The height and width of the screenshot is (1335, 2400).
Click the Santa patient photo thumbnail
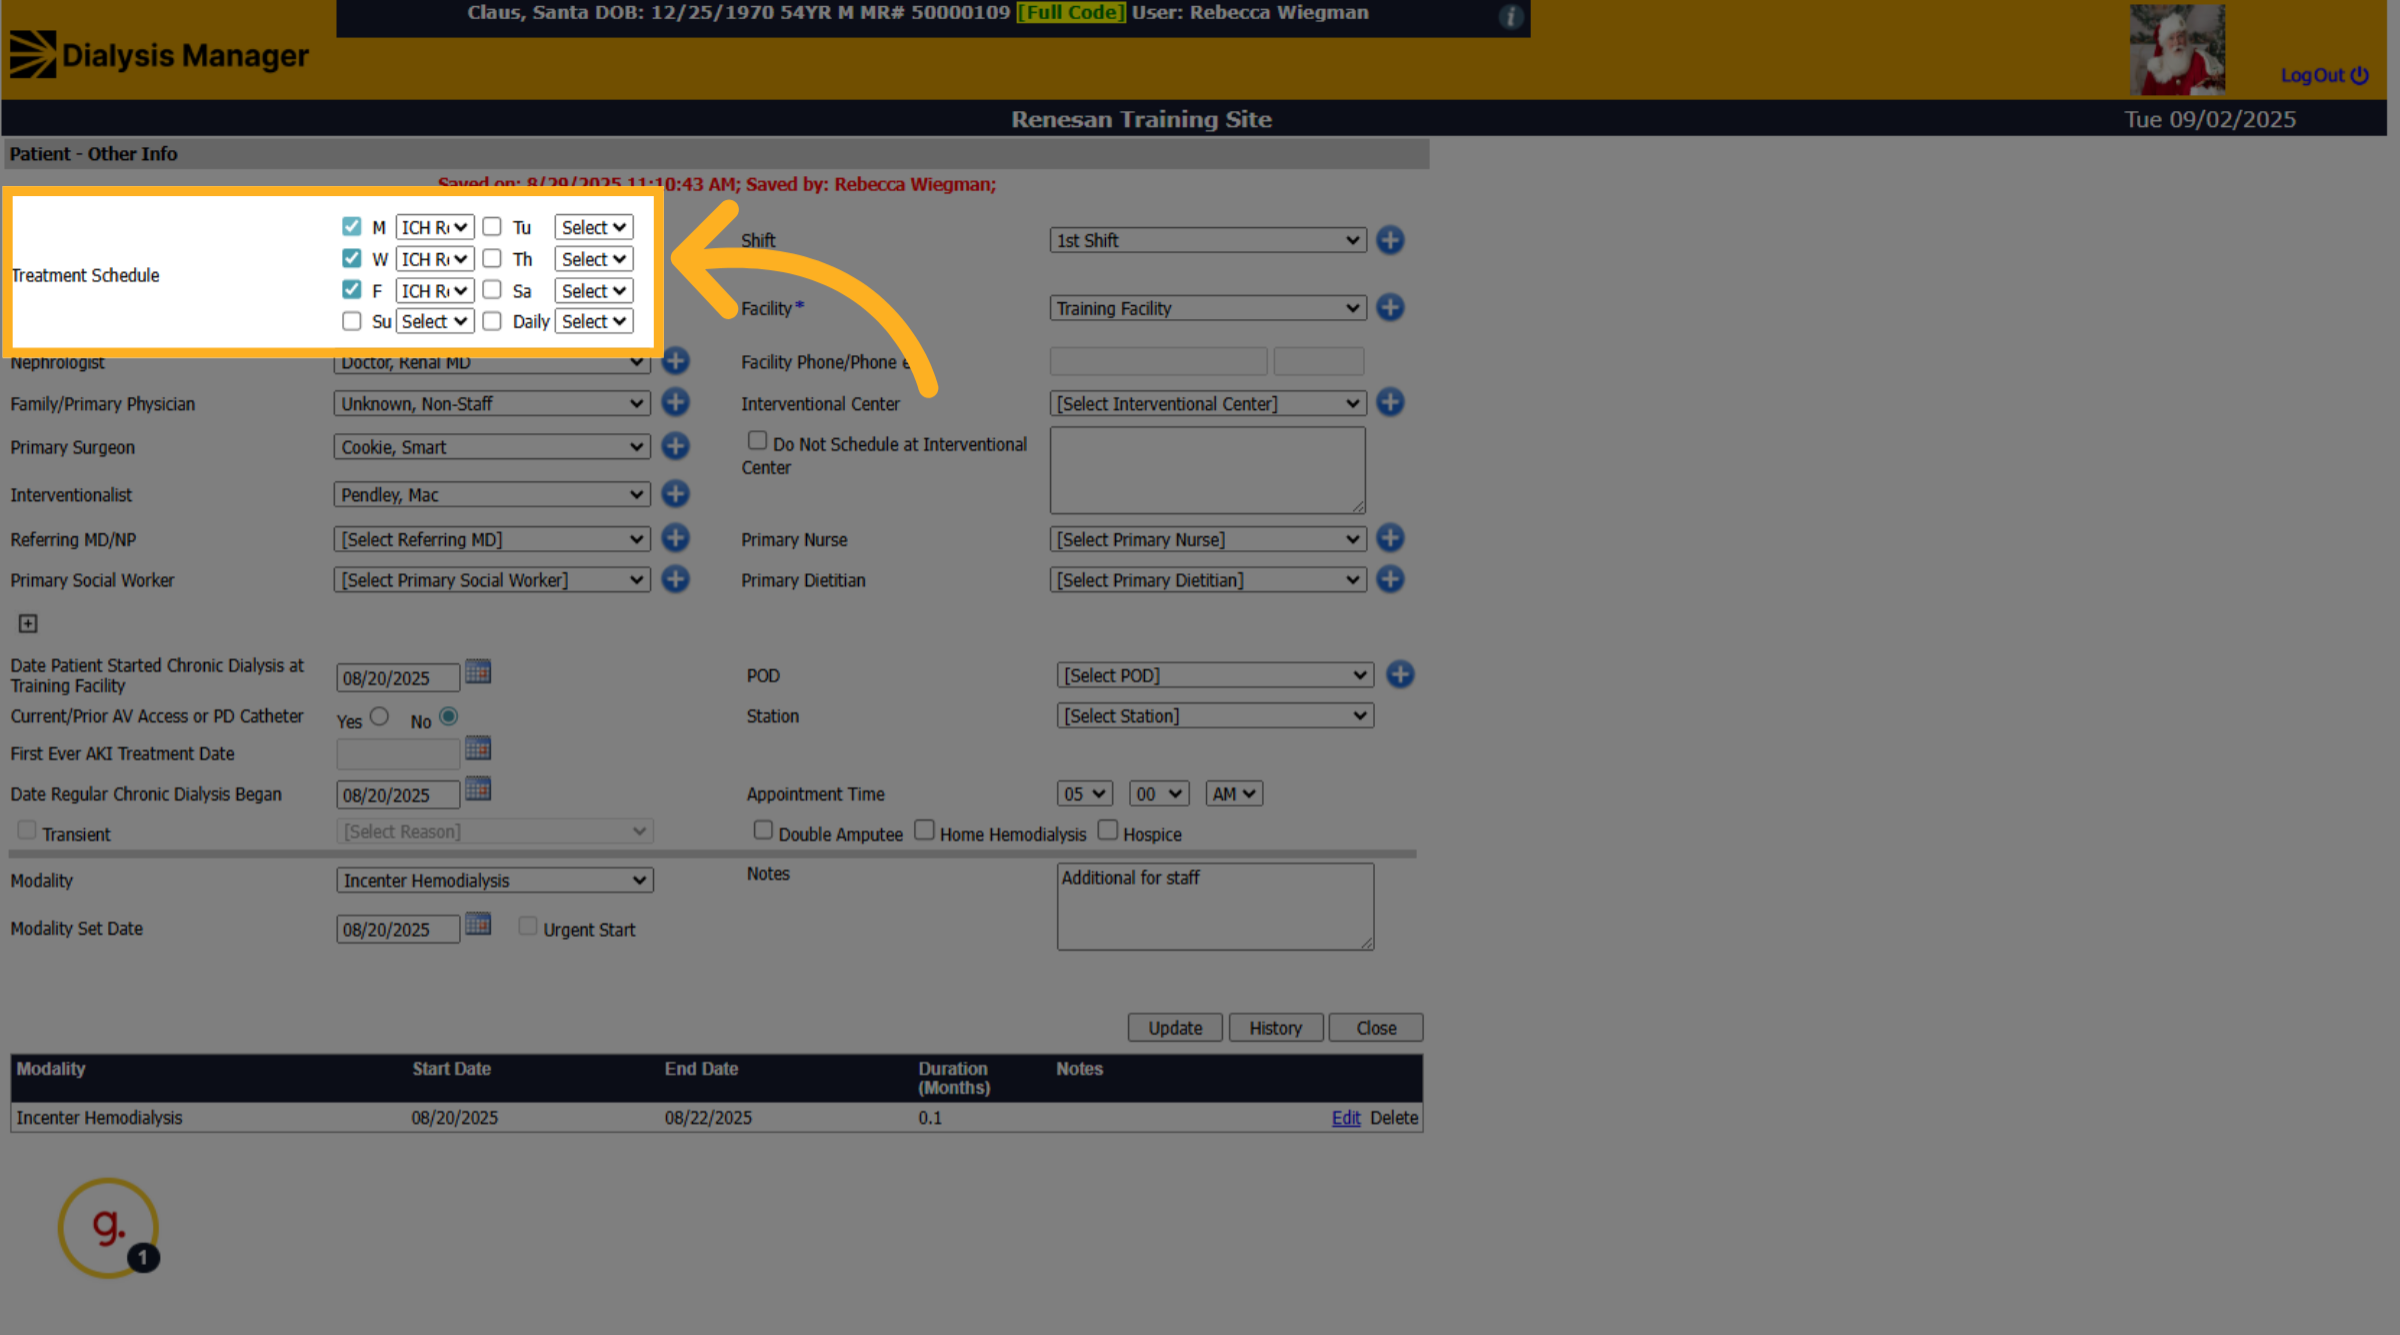tap(2177, 49)
